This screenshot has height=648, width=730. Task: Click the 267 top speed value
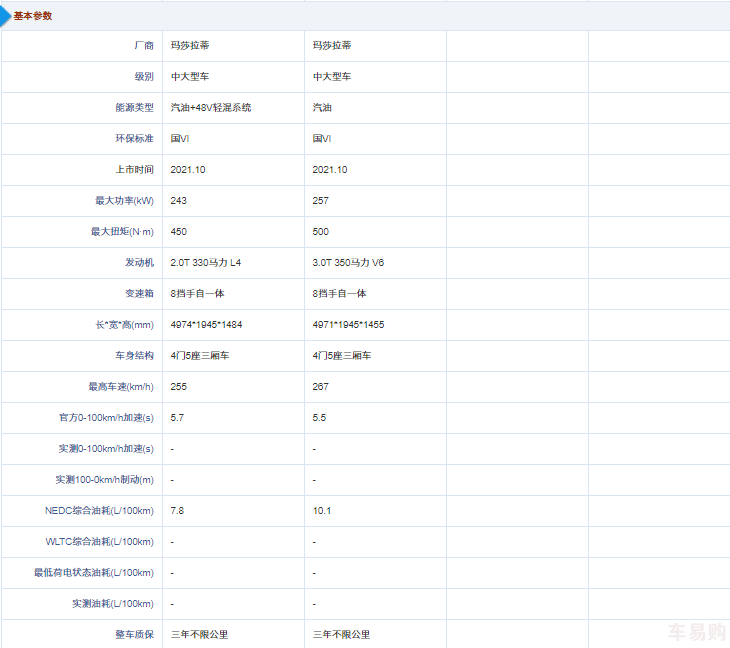pyautogui.click(x=321, y=386)
